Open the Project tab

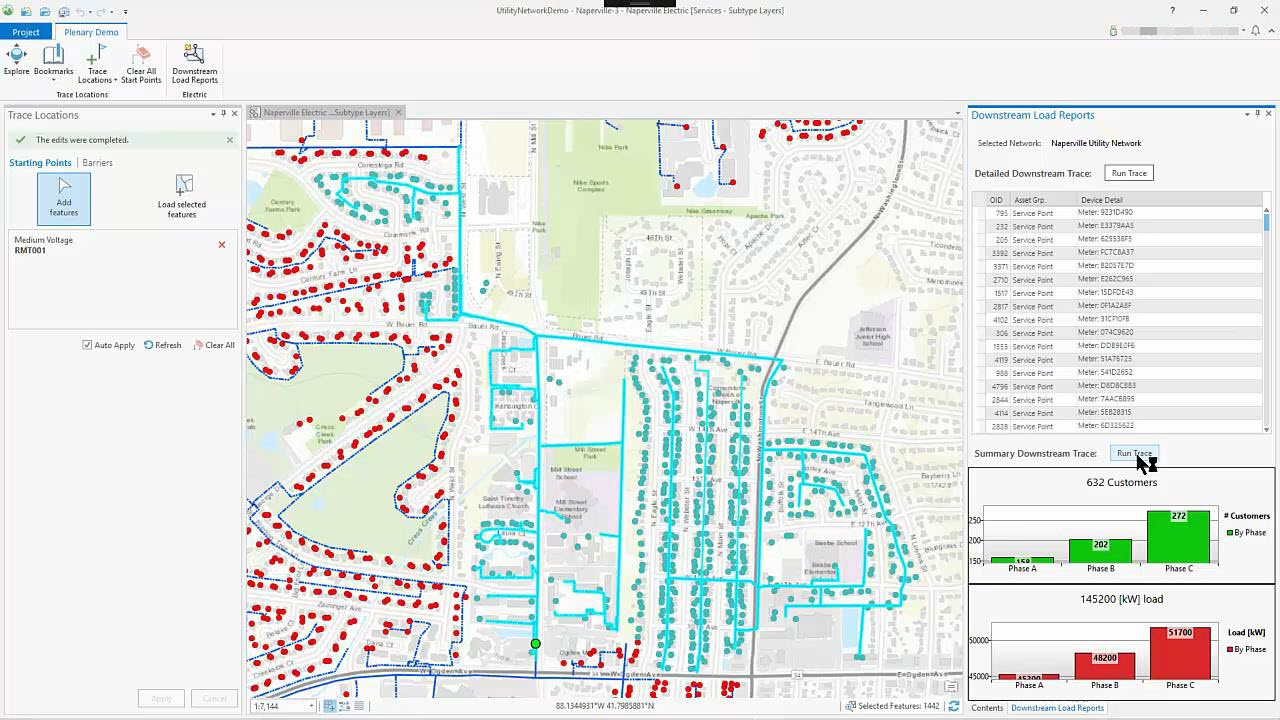[x=26, y=32]
